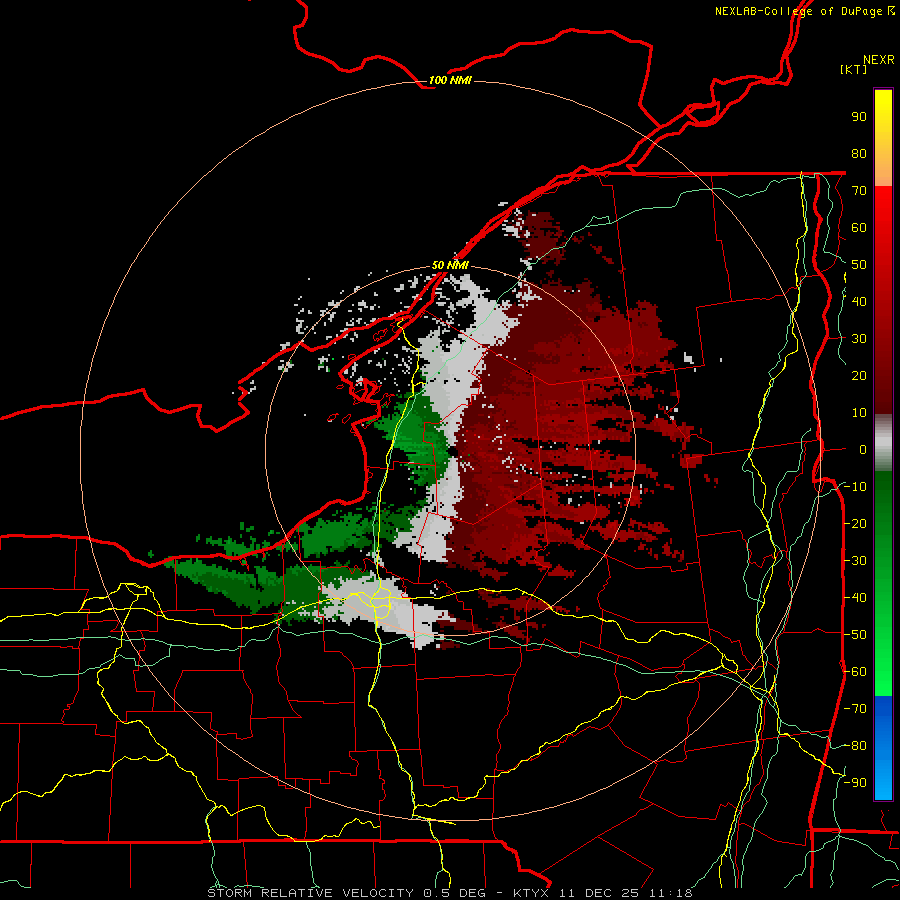Click the -20 value on velocity scale

pyautogui.click(x=855, y=524)
